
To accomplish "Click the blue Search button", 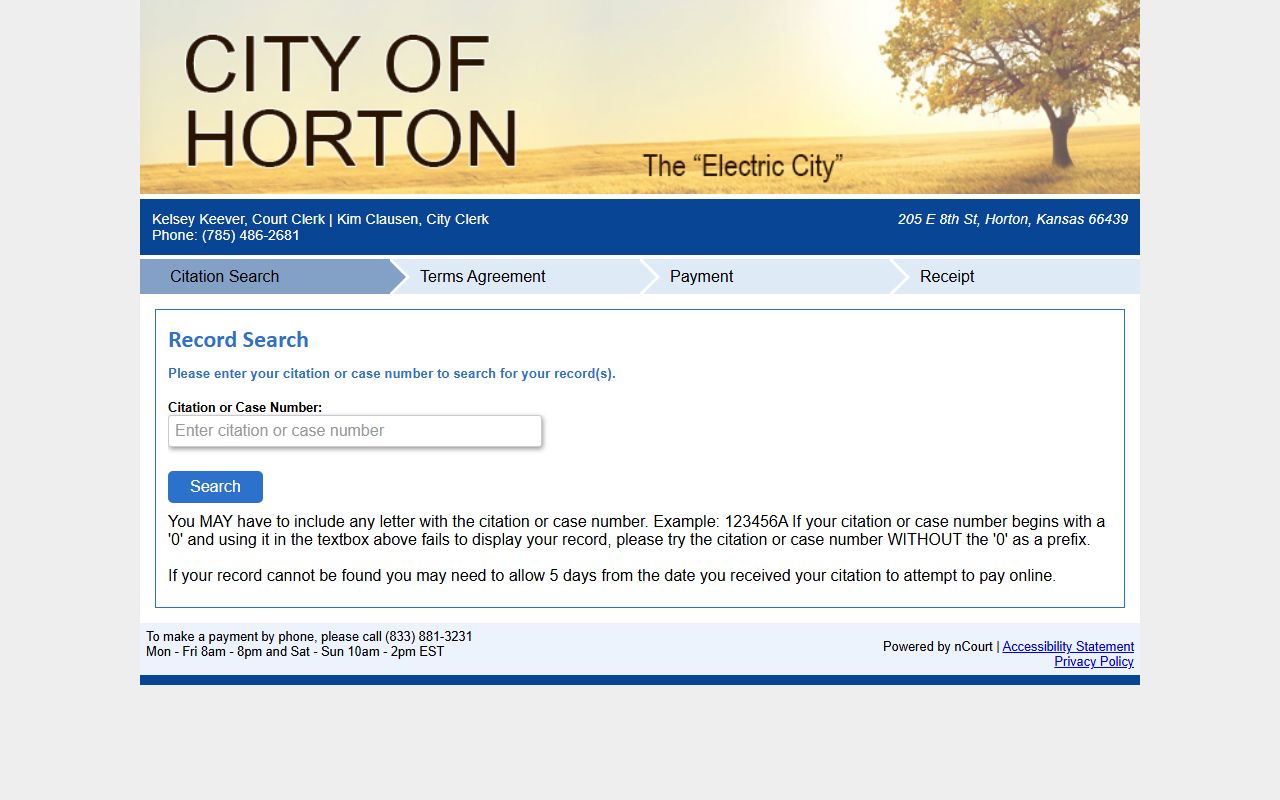I will coord(215,487).
